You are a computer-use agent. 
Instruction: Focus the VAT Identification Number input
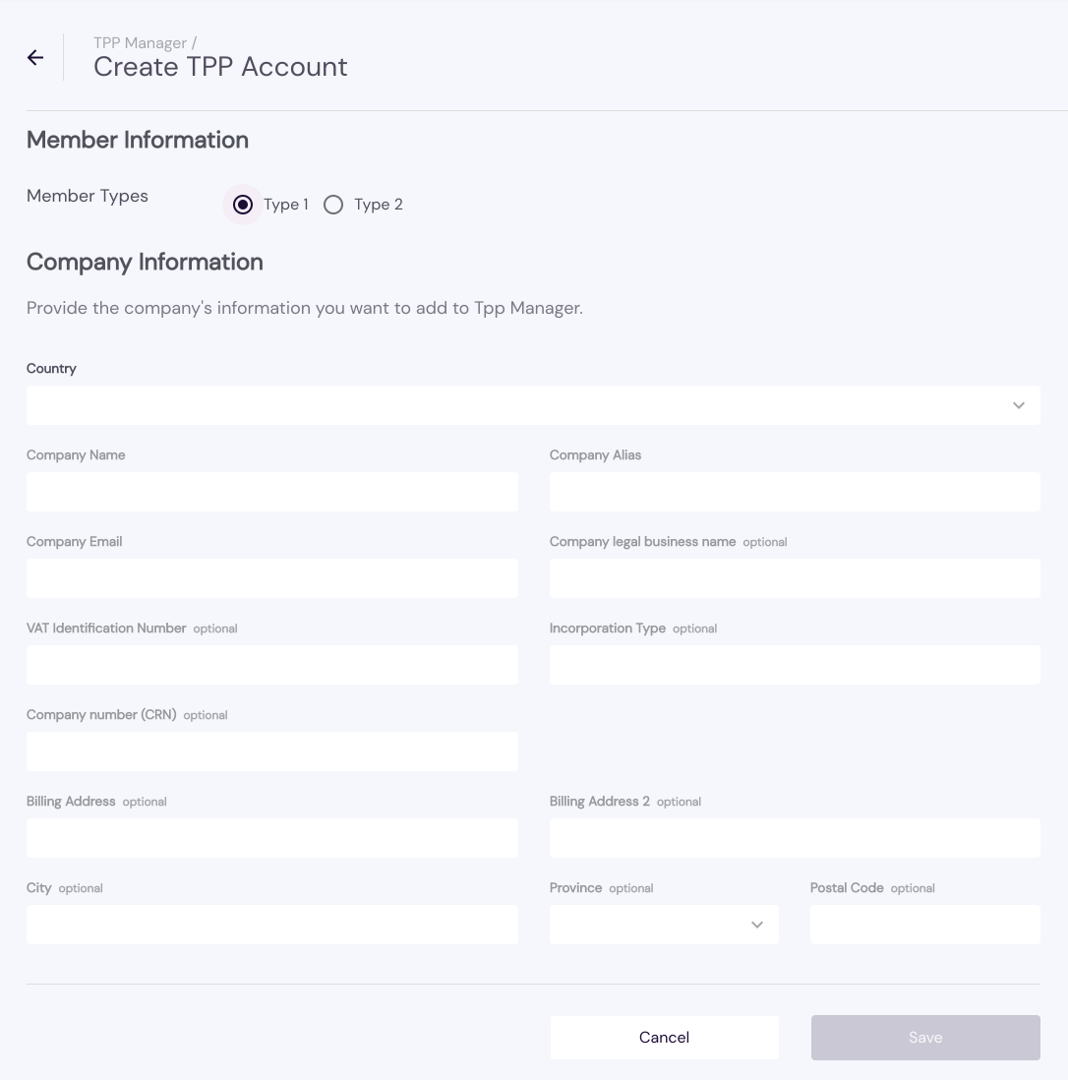272,665
